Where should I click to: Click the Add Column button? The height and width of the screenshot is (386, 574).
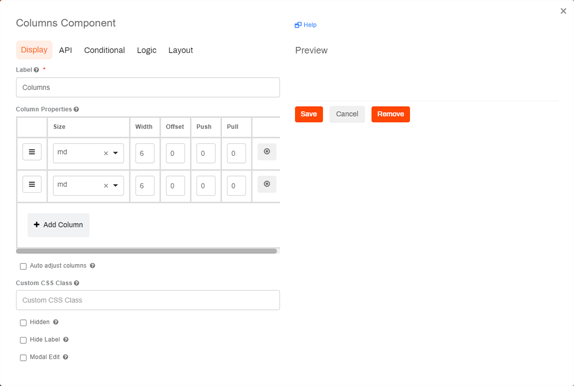click(59, 225)
